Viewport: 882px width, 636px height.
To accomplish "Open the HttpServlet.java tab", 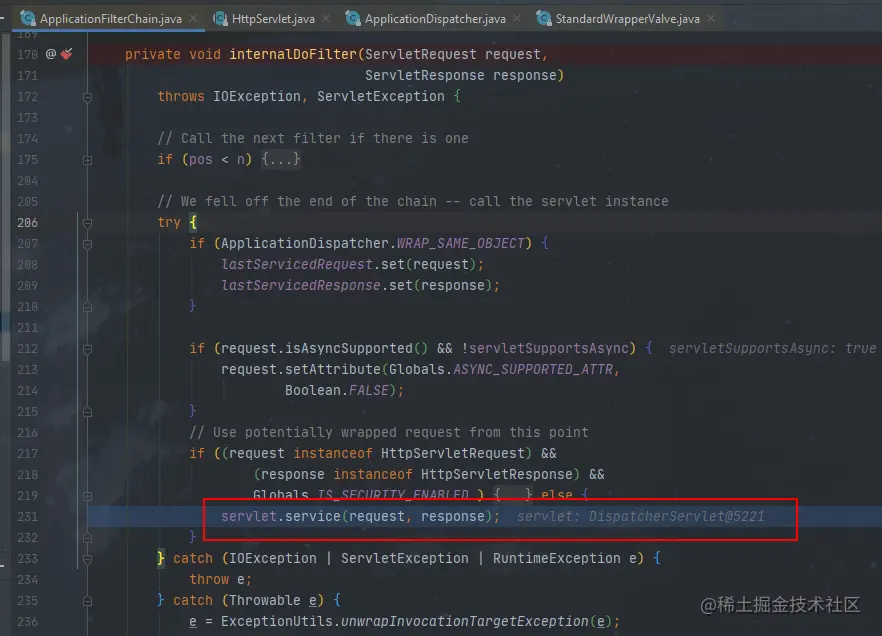I will (x=273, y=19).
